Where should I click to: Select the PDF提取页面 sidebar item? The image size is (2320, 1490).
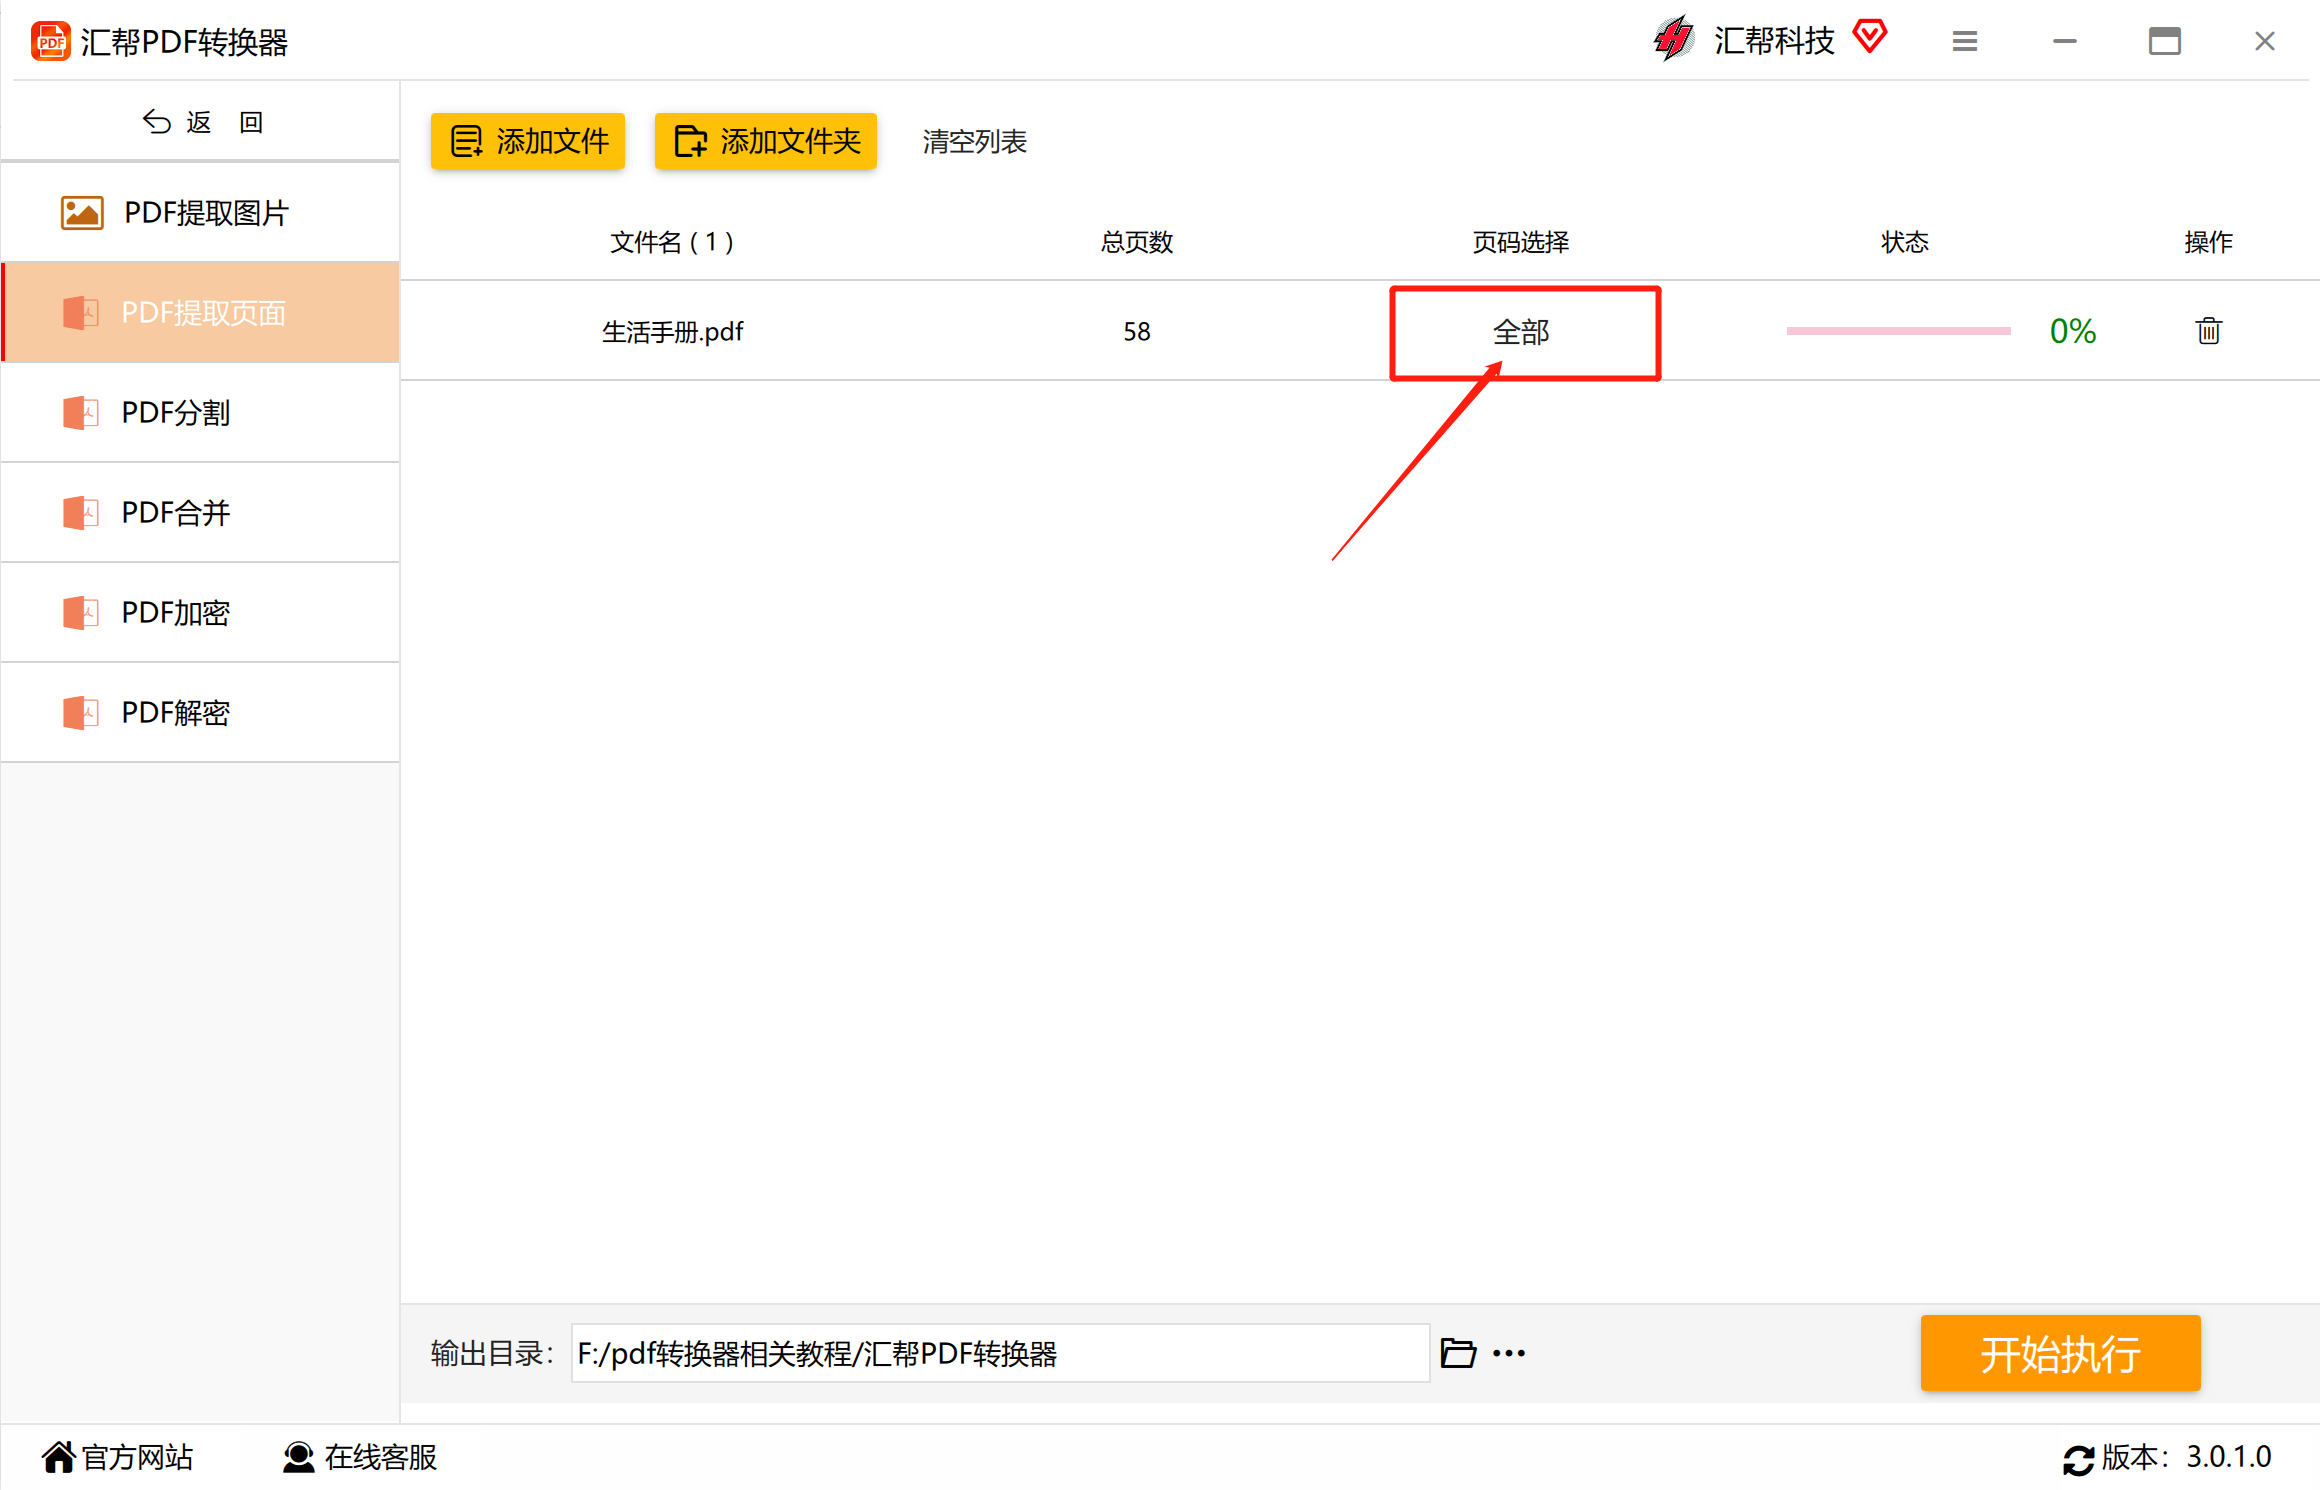click(x=200, y=312)
